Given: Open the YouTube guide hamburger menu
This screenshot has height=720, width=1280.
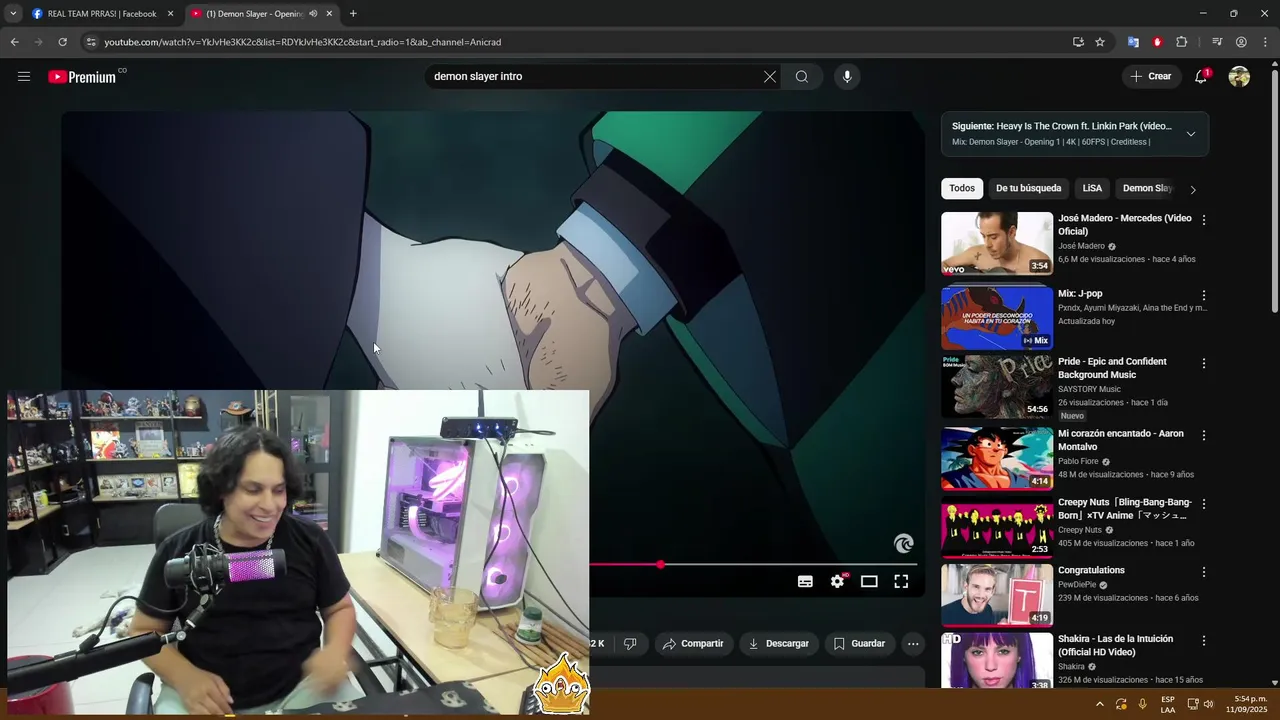Looking at the screenshot, I should tap(24, 76).
